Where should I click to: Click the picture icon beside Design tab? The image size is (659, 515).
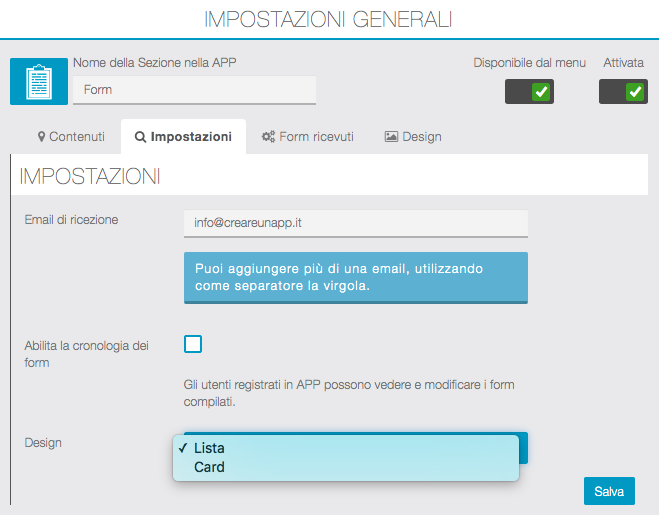point(391,137)
